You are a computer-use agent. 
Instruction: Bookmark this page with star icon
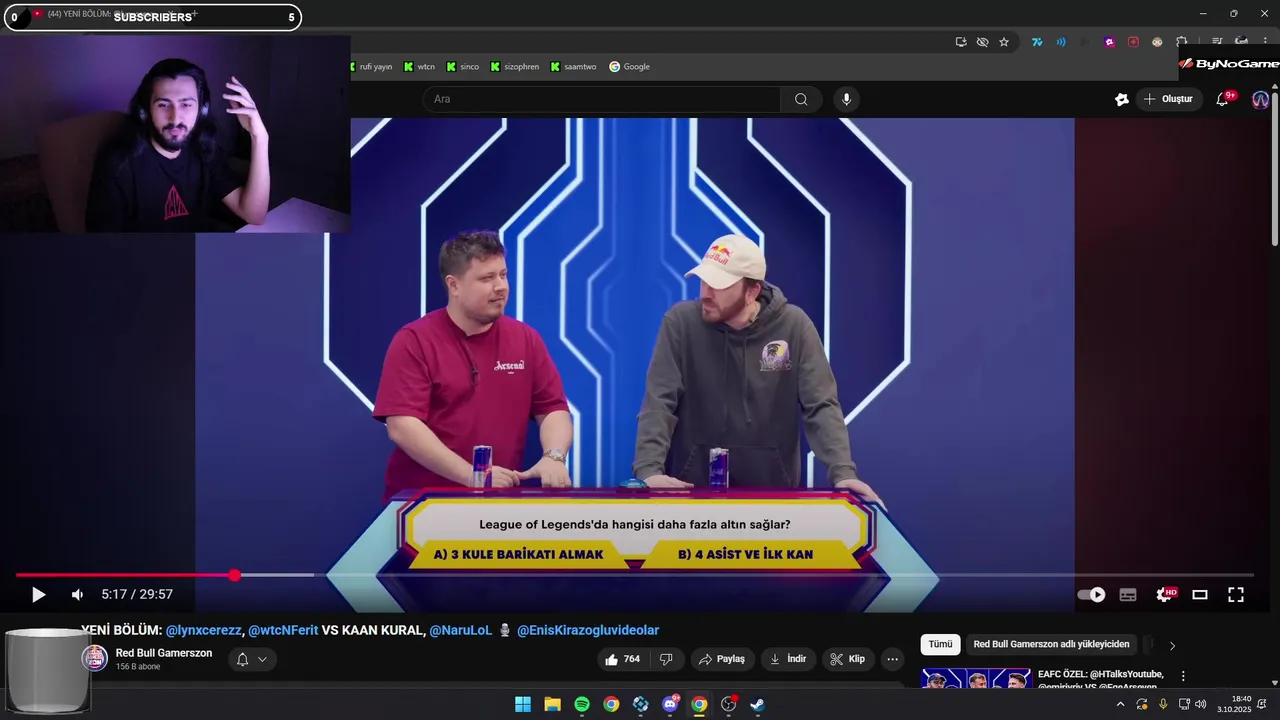pyautogui.click(x=1004, y=42)
